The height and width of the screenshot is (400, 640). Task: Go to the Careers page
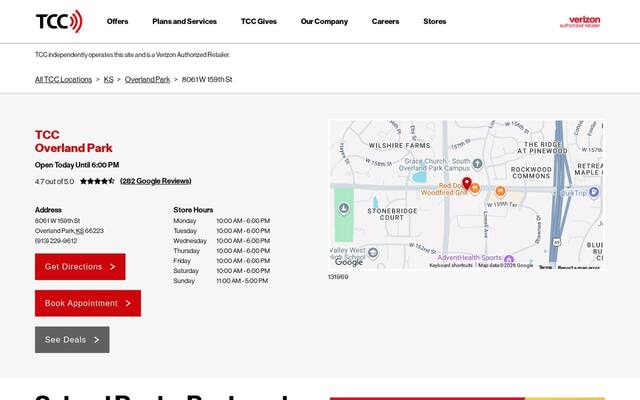[385, 21]
